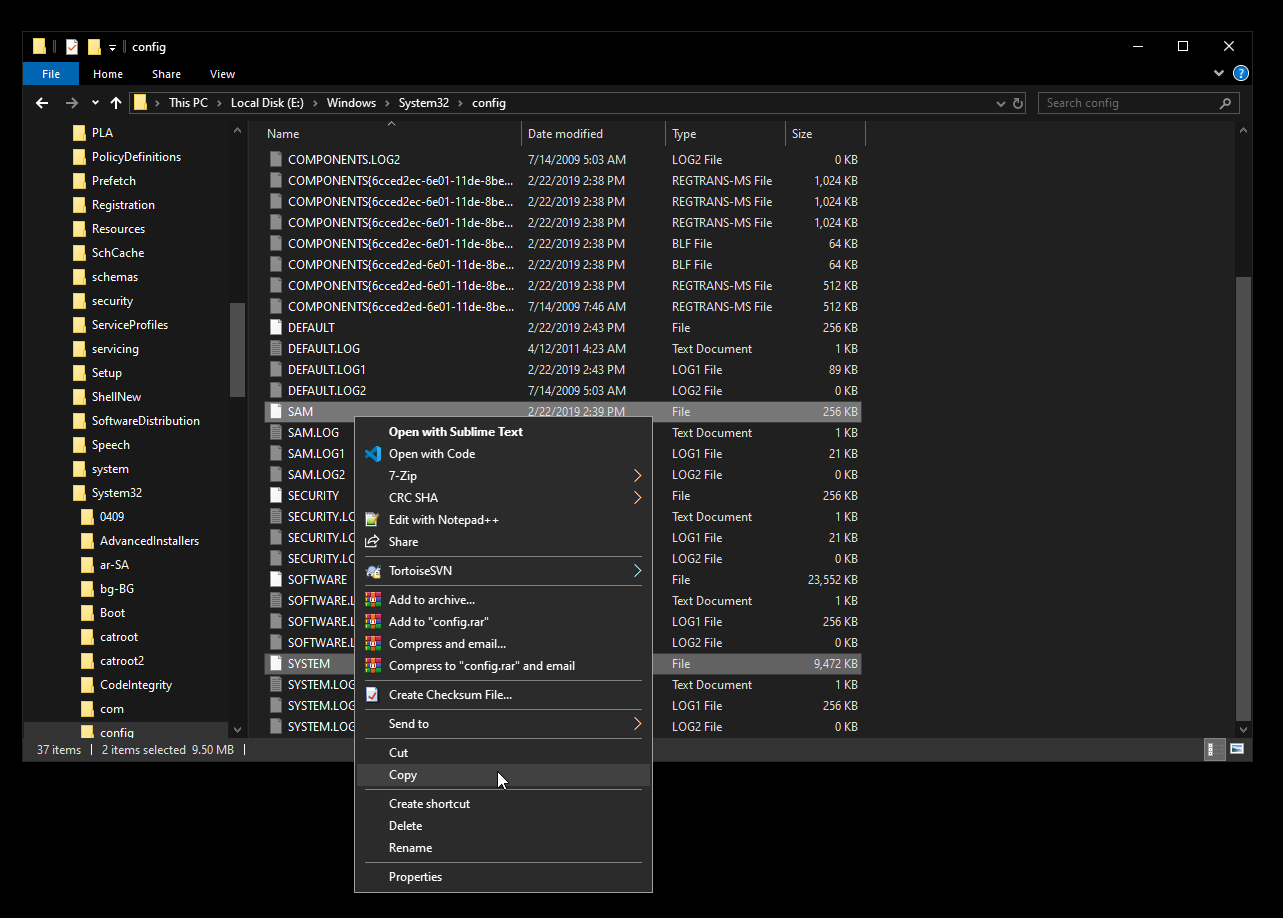Open the address bar history dropdown
This screenshot has width=1283, height=918.
[1001, 103]
